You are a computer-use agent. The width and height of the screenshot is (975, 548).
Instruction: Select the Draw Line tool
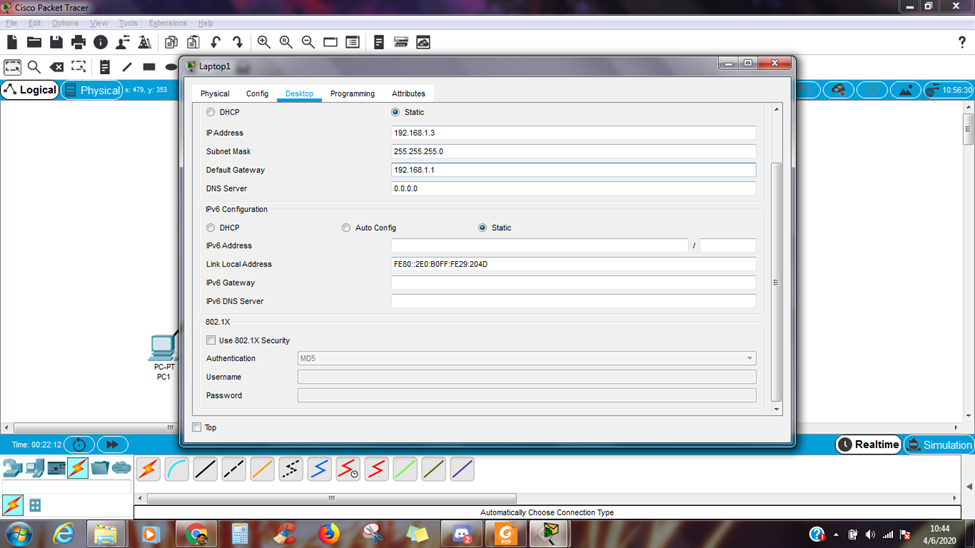pyautogui.click(x=127, y=67)
